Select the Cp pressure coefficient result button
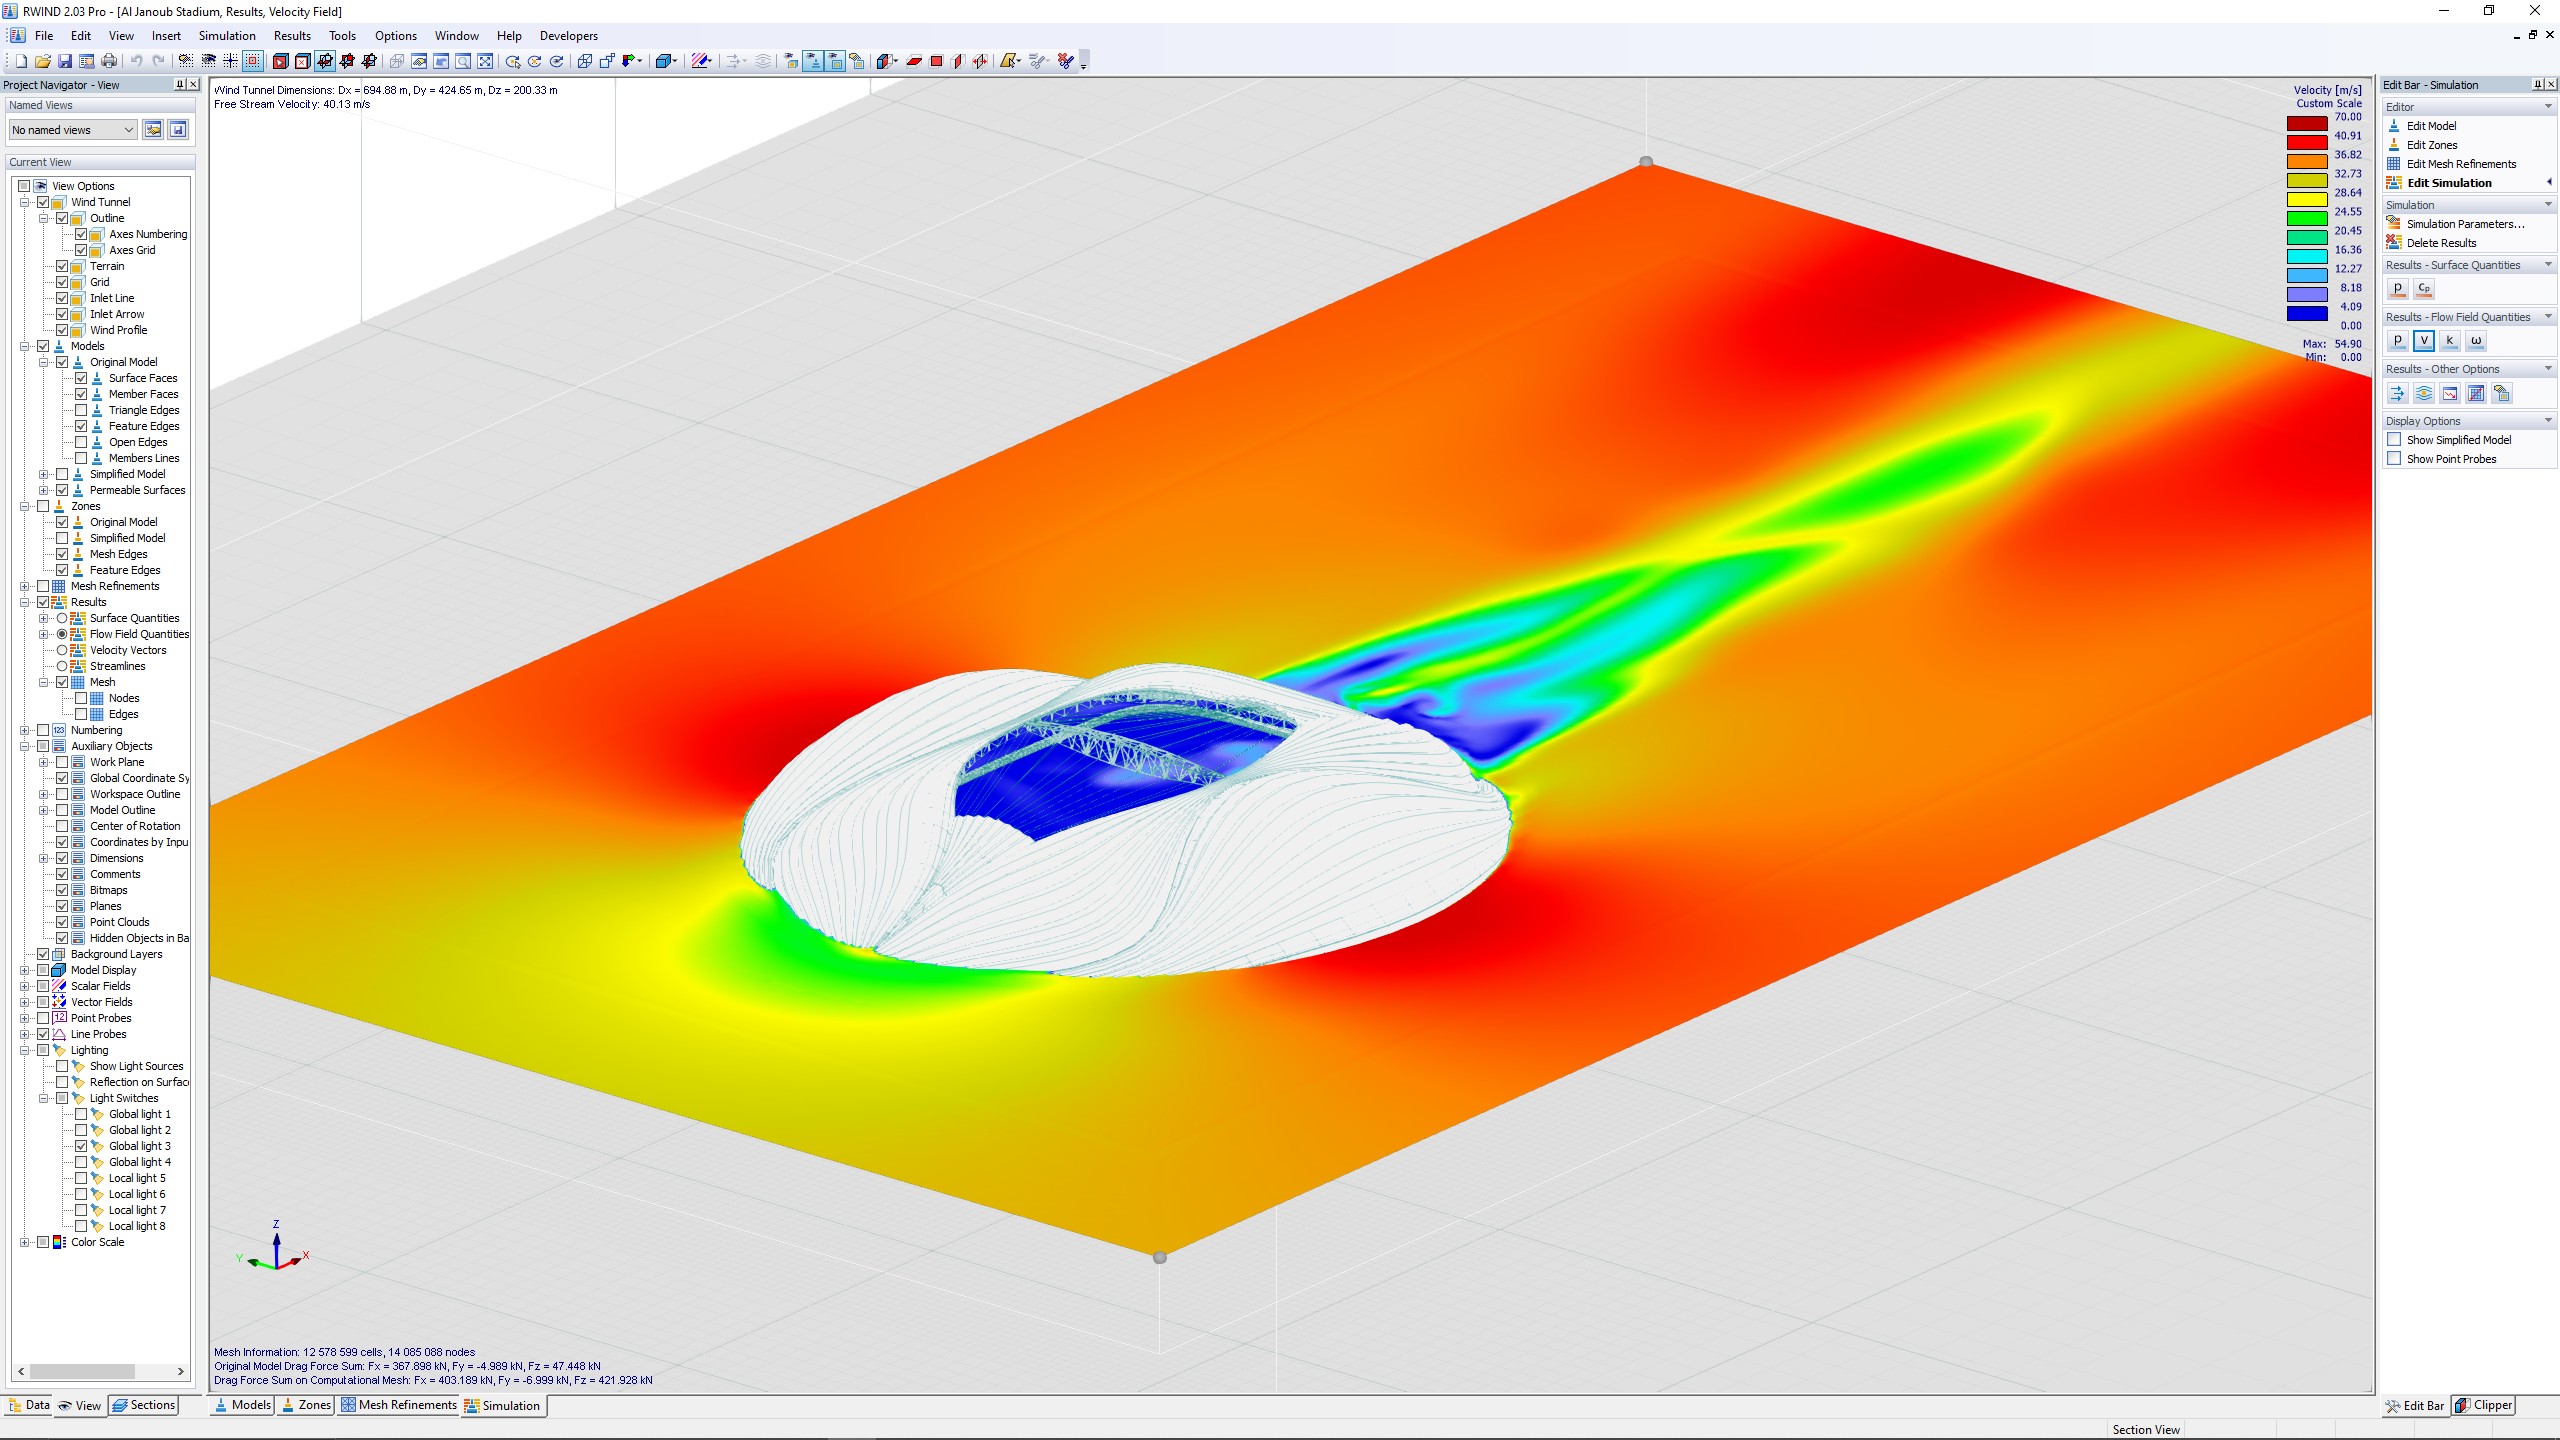Screen dimensions: 2560x1440 (2423, 288)
